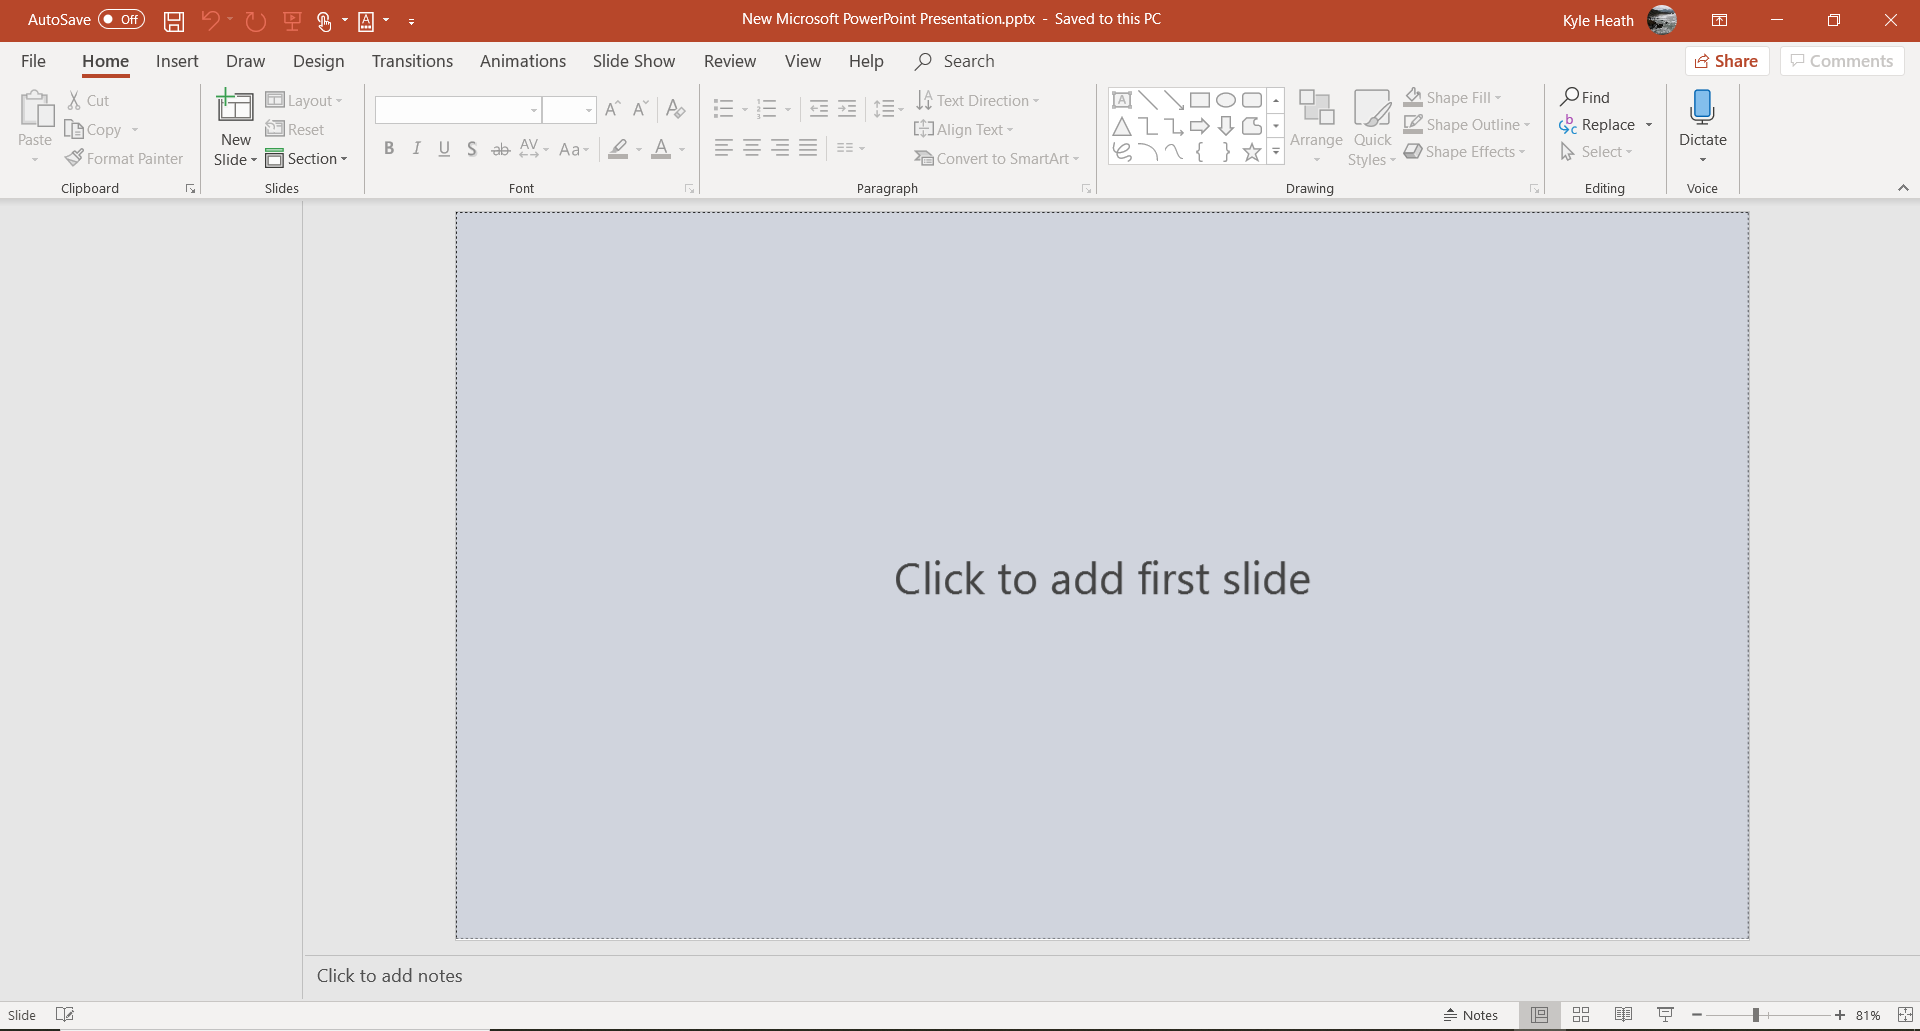
Task: Toggle bold text formatting
Action: click(x=389, y=148)
